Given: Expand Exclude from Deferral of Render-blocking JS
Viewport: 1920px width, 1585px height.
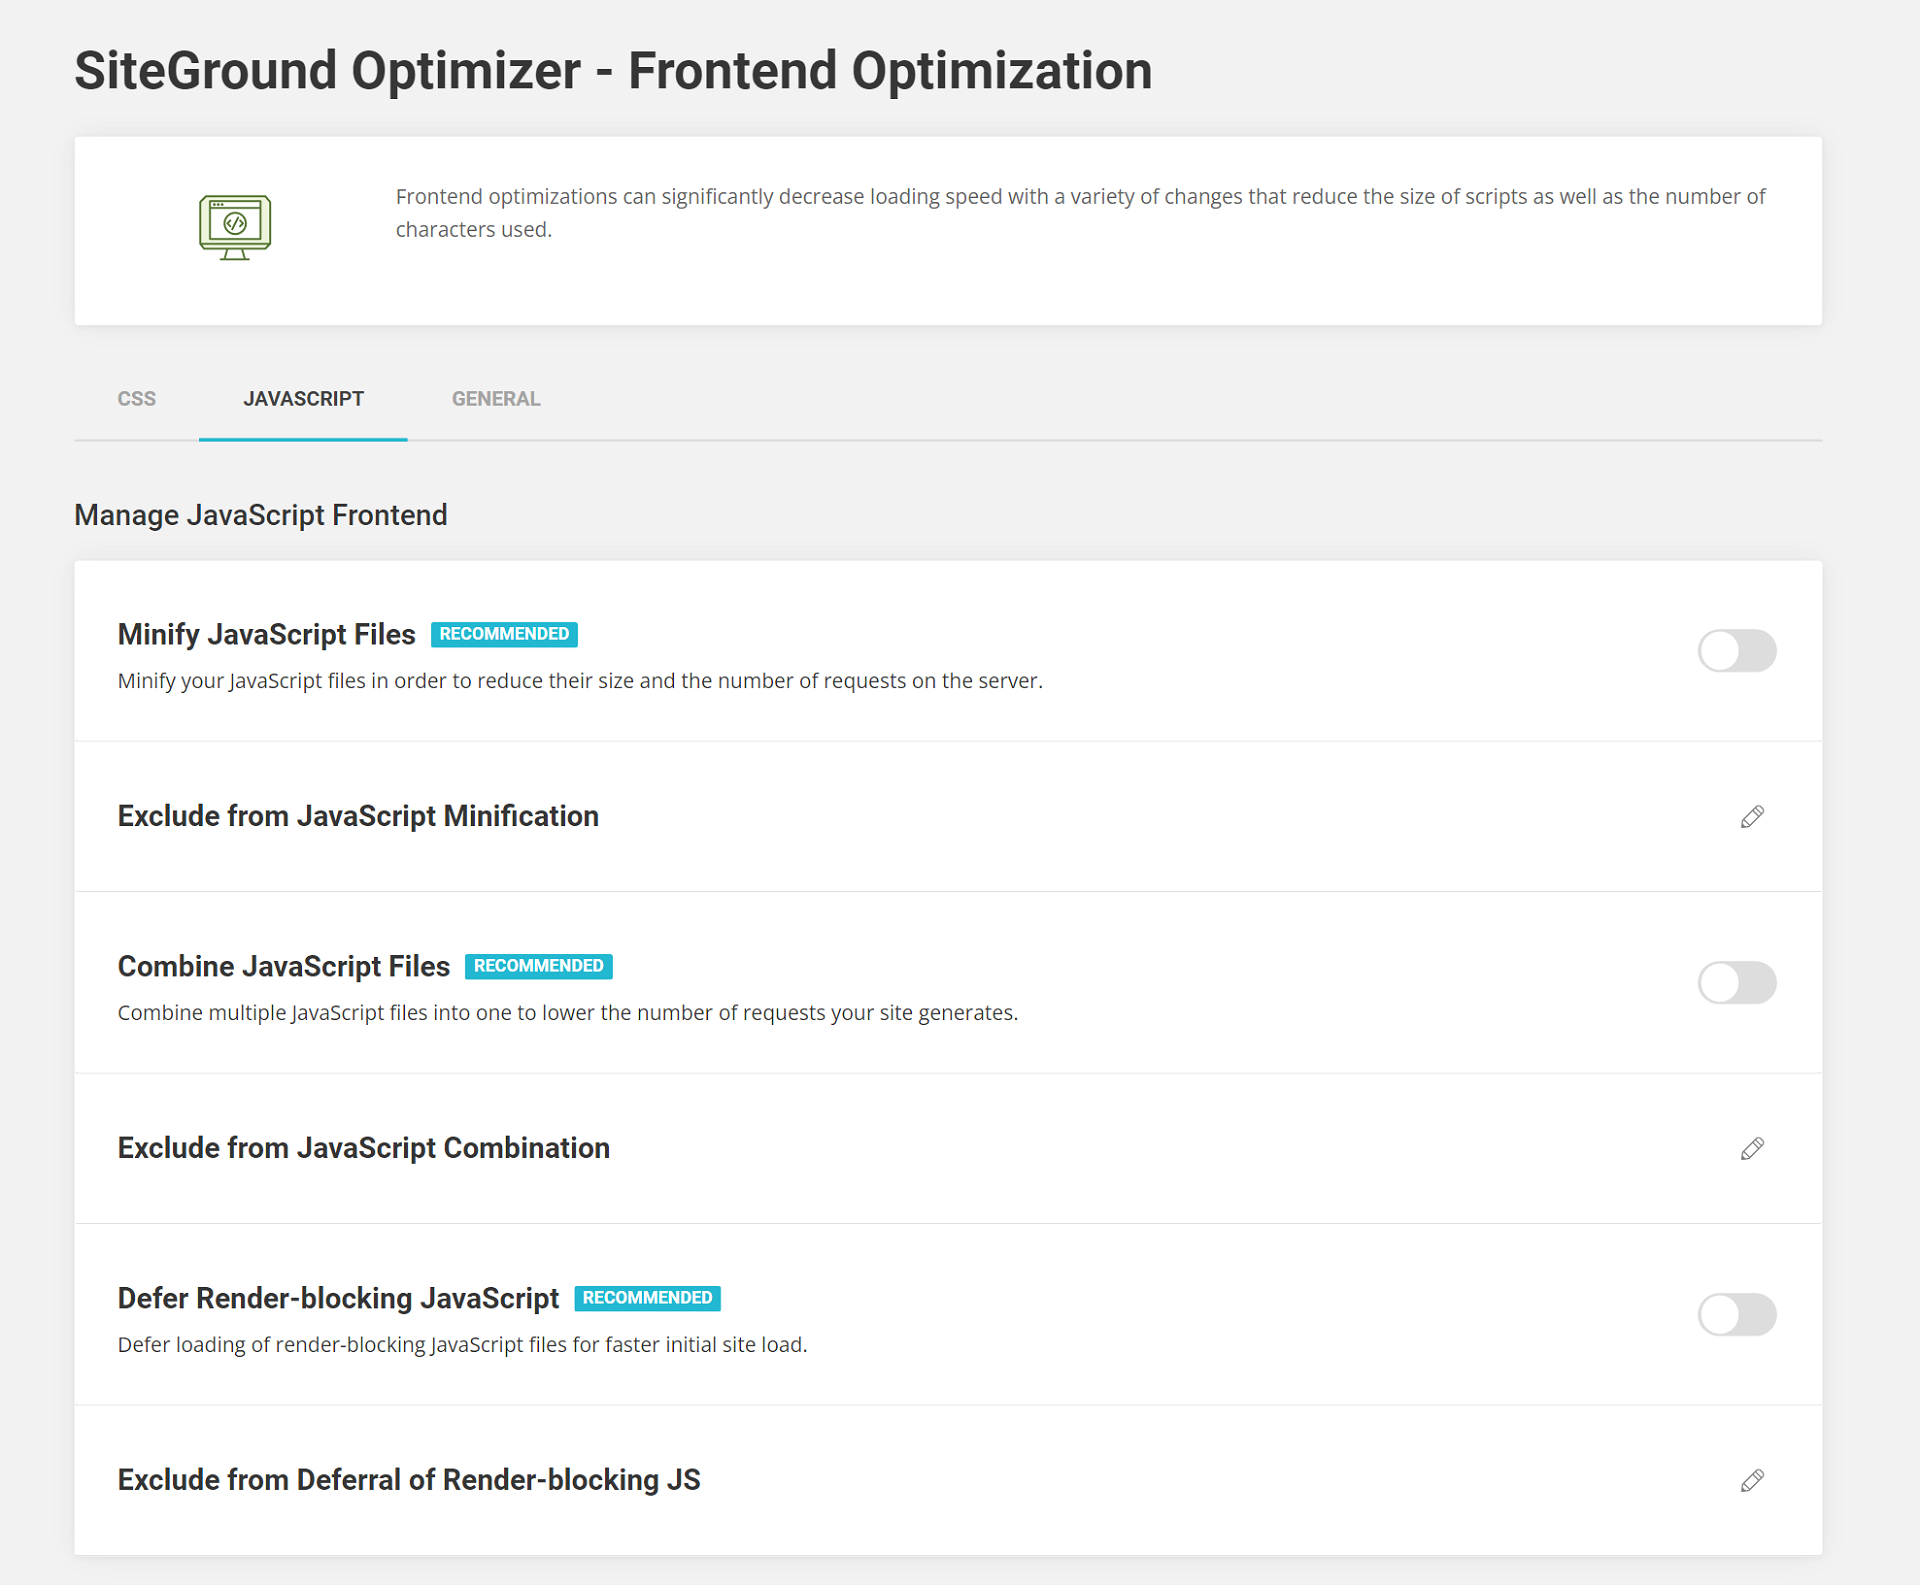Looking at the screenshot, I should pyautogui.click(x=409, y=1481).
